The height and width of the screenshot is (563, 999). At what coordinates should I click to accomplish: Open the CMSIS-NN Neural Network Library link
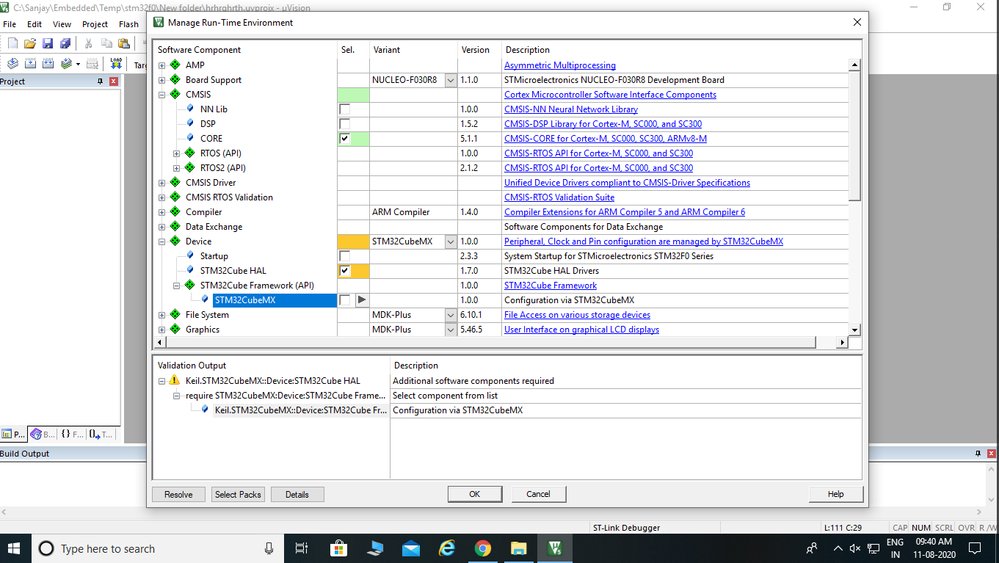coord(571,109)
